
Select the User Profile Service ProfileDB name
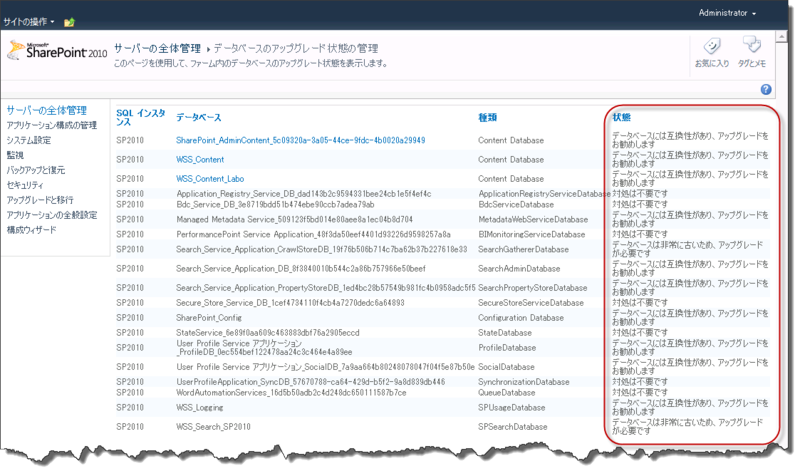coord(264,347)
